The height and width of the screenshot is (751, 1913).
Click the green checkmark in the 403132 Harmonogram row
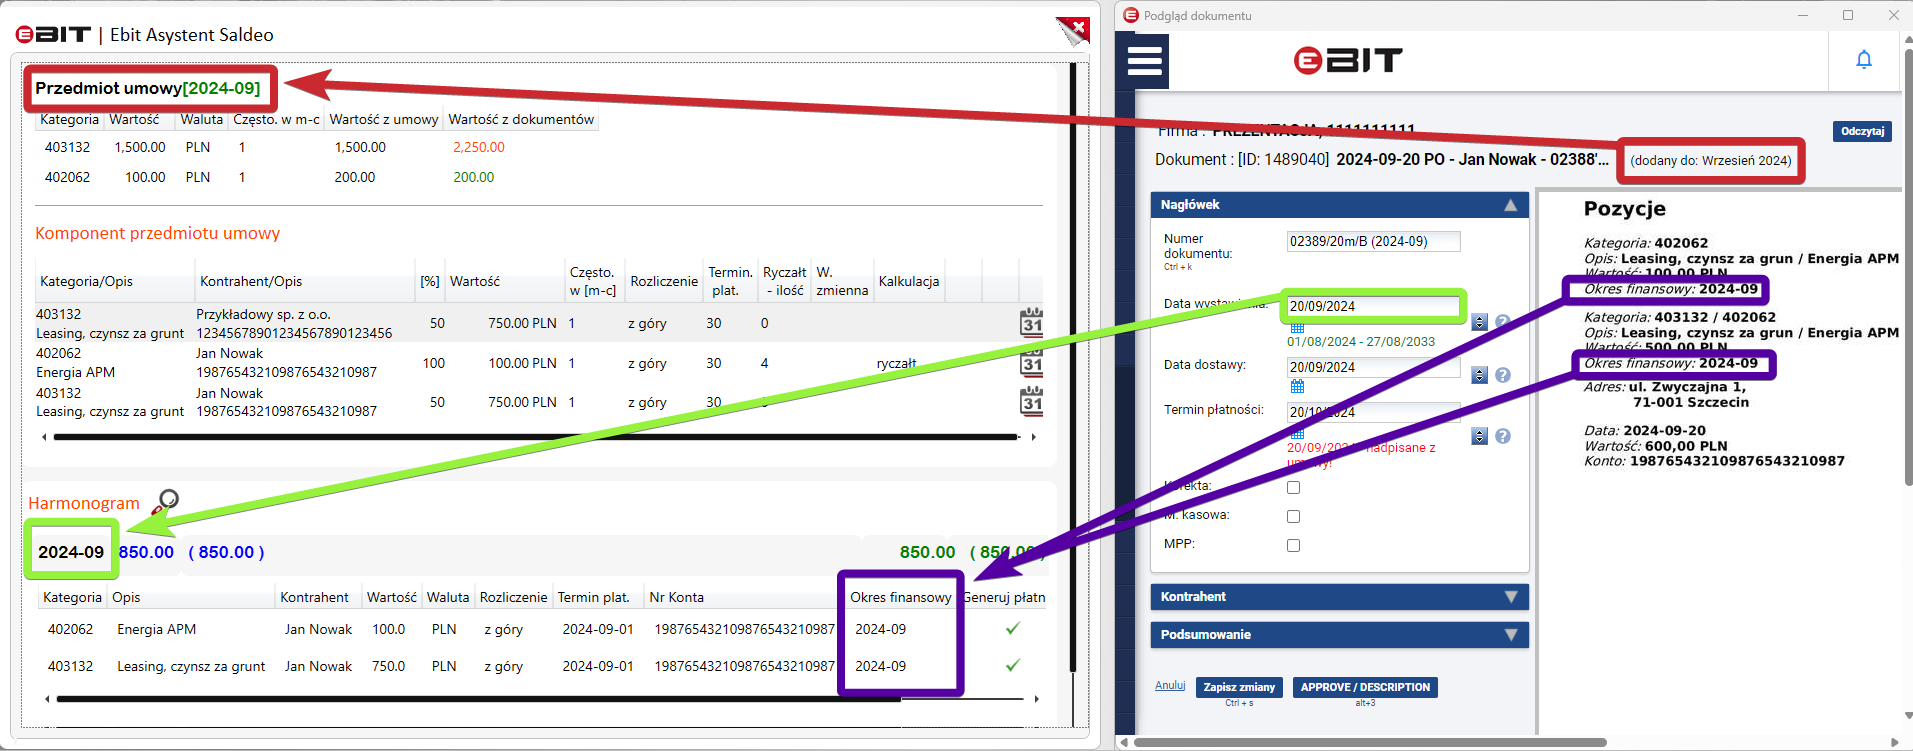[1013, 665]
